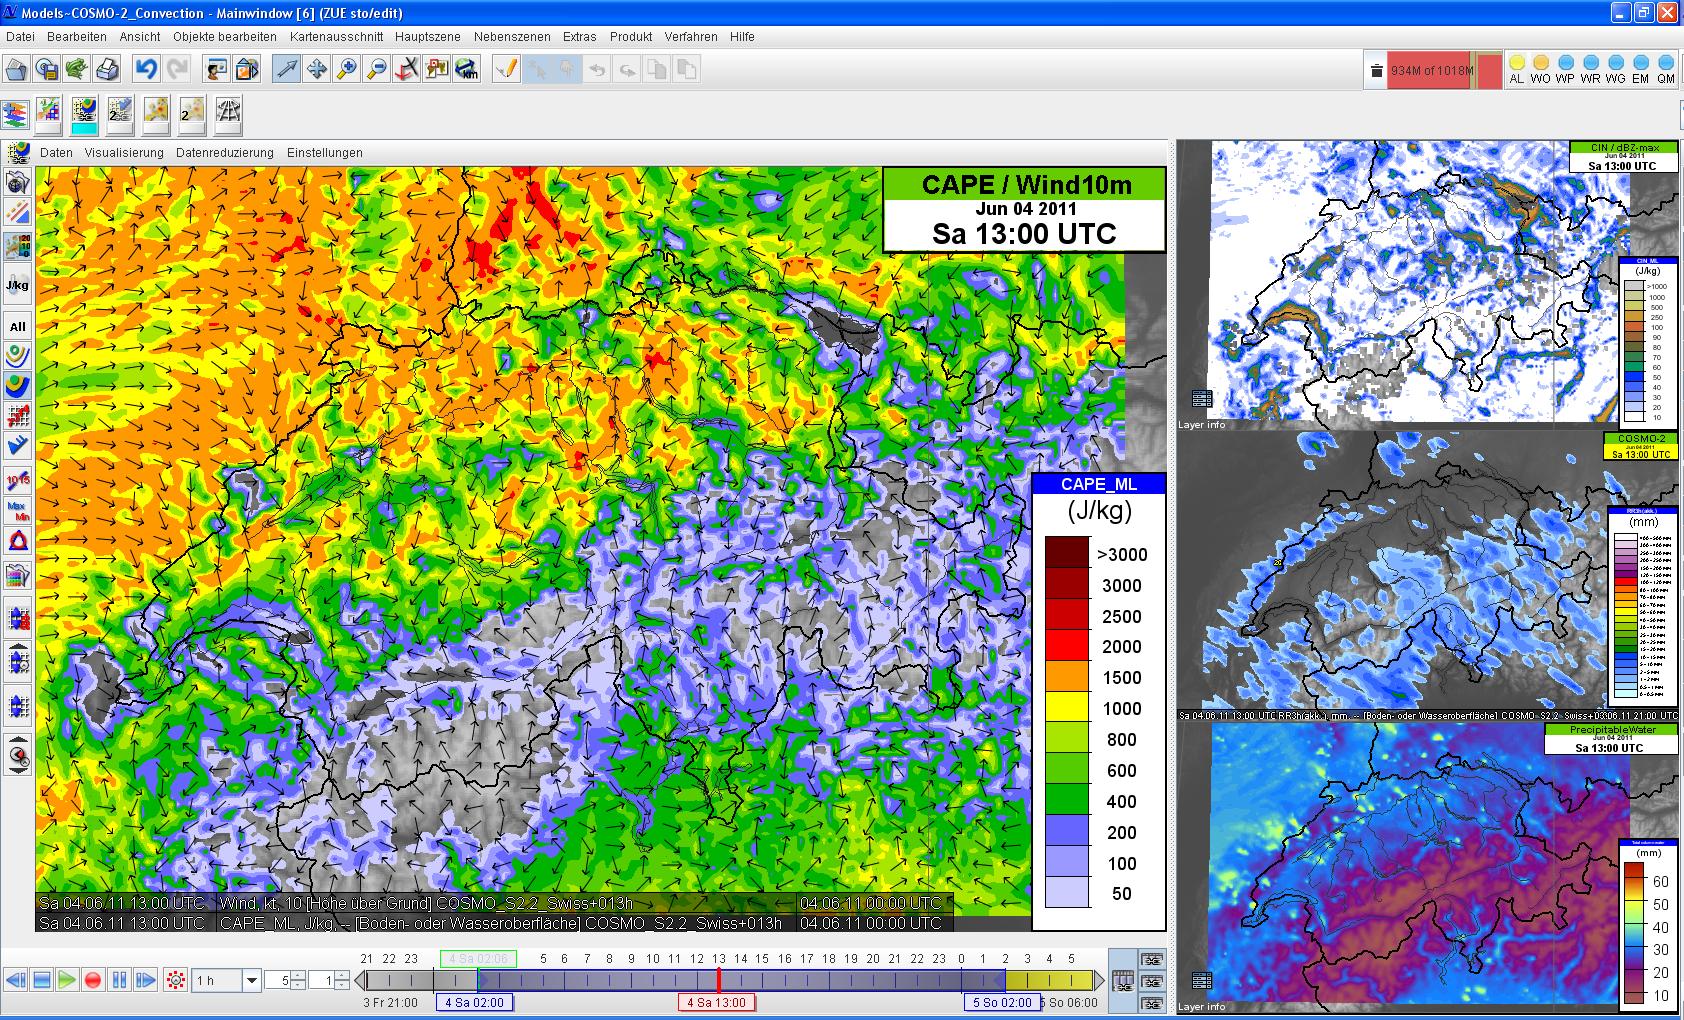Image resolution: width=1684 pixels, height=1020 pixels.
Task: Select the zoom in magnifier tool
Action: [x=347, y=70]
